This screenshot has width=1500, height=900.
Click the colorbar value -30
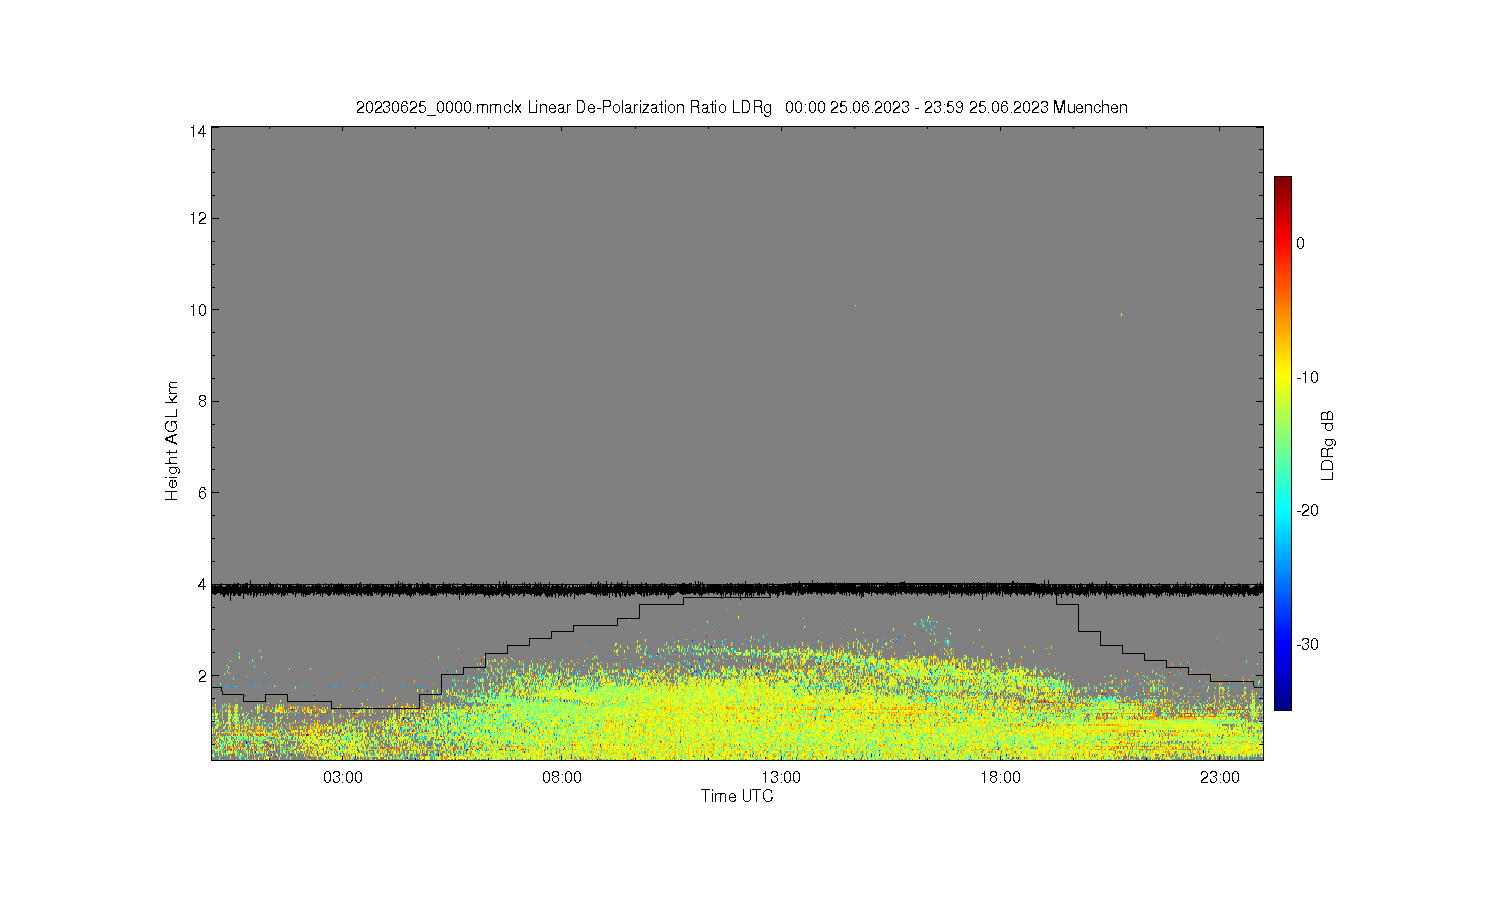[x=1307, y=644]
